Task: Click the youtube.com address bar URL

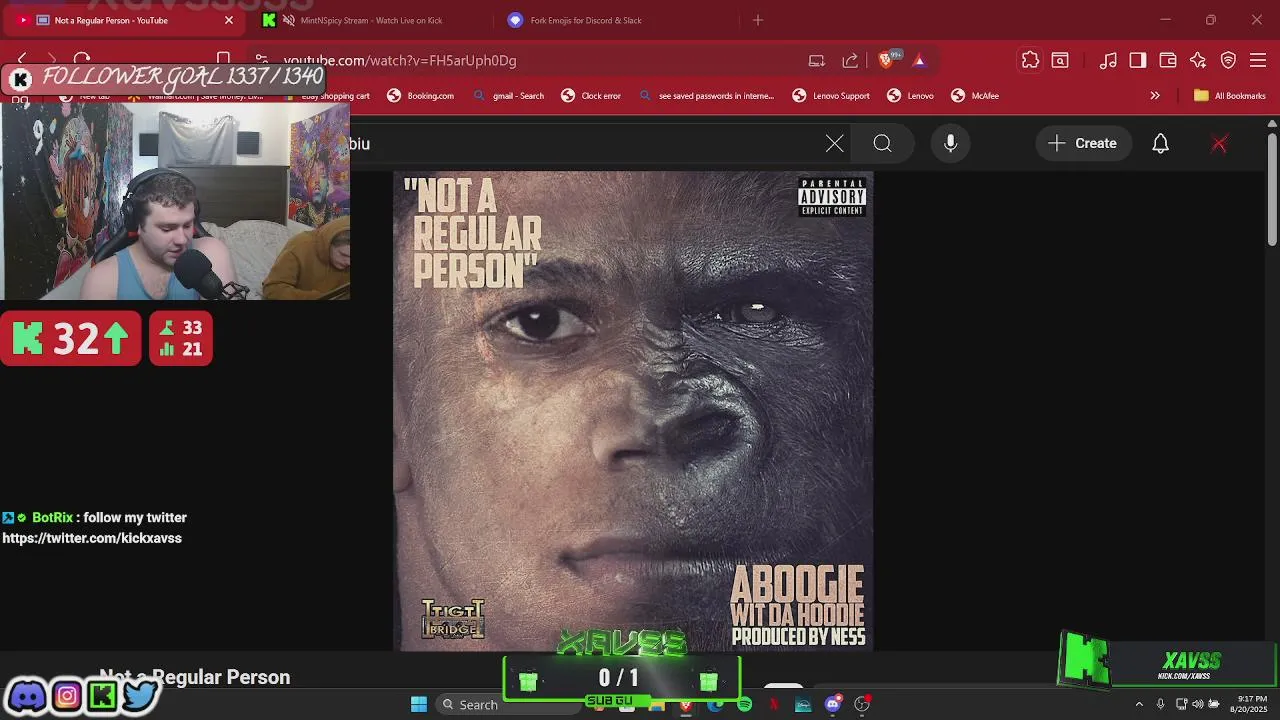Action: point(400,60)
